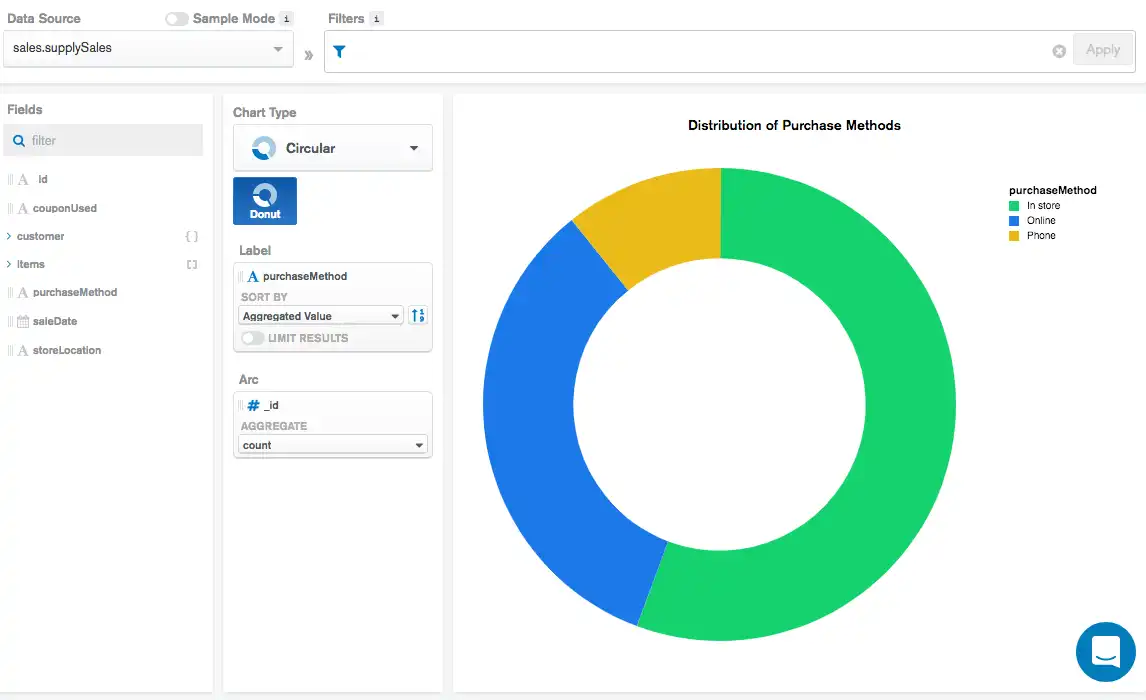The width and height of the screenshot is (1146, 700).
Task: Clear the filter bar with the X button
Action: pos(1059,52)
